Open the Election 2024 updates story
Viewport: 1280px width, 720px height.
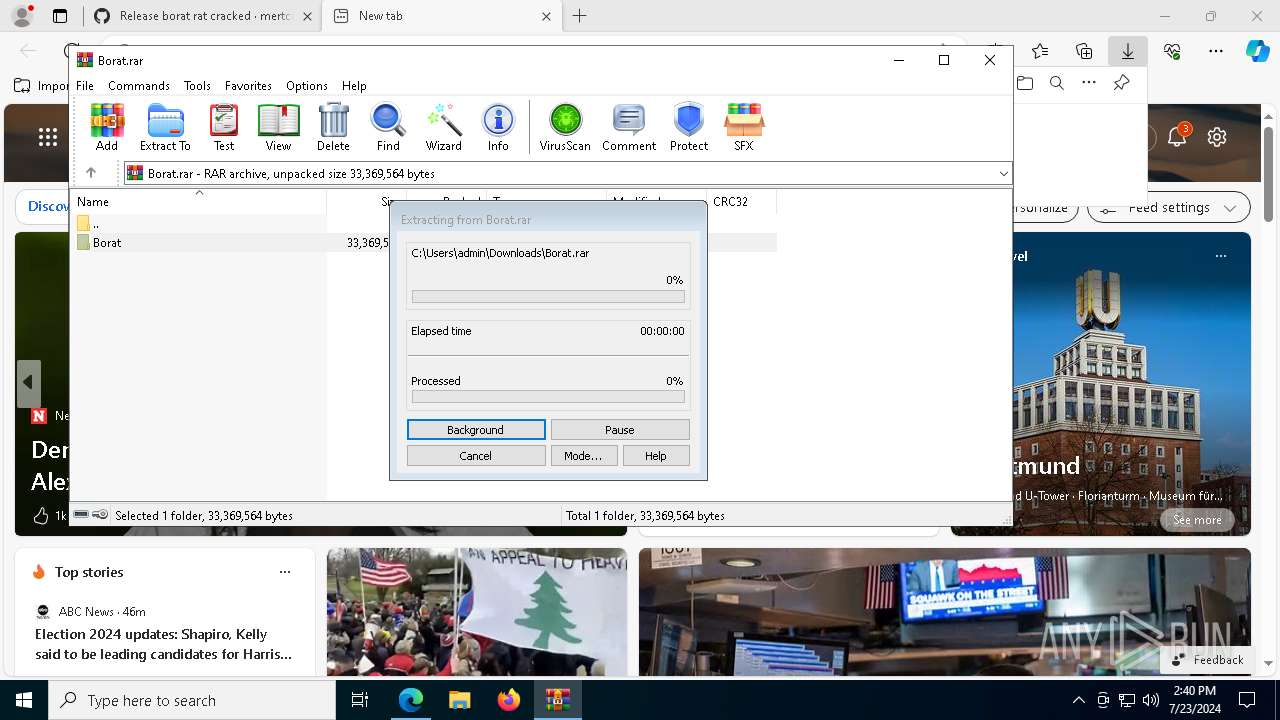coord(164,644)
